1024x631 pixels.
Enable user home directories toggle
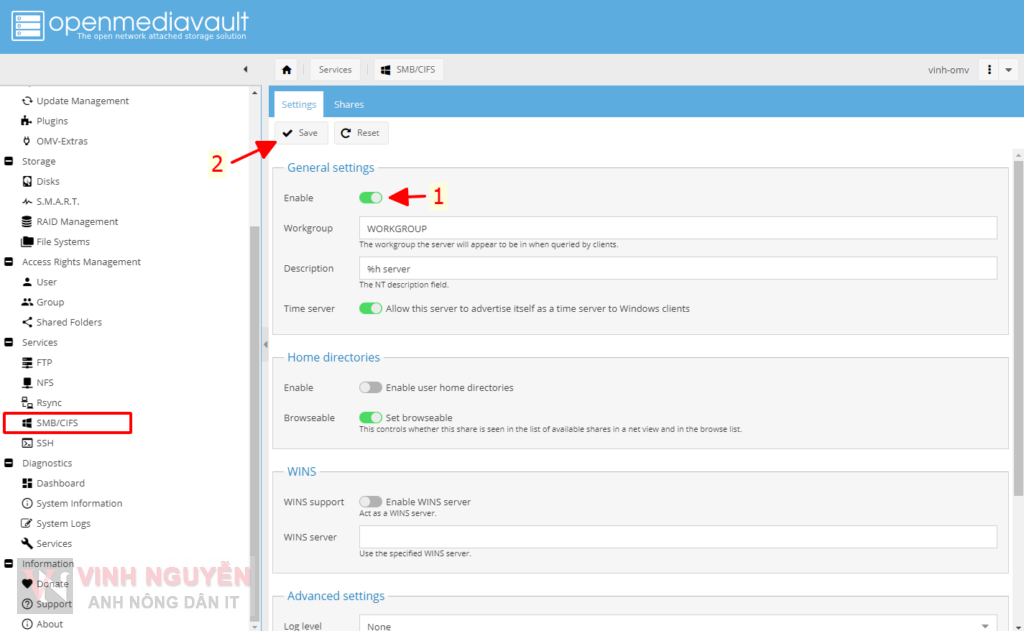click(x=371, y=387)
